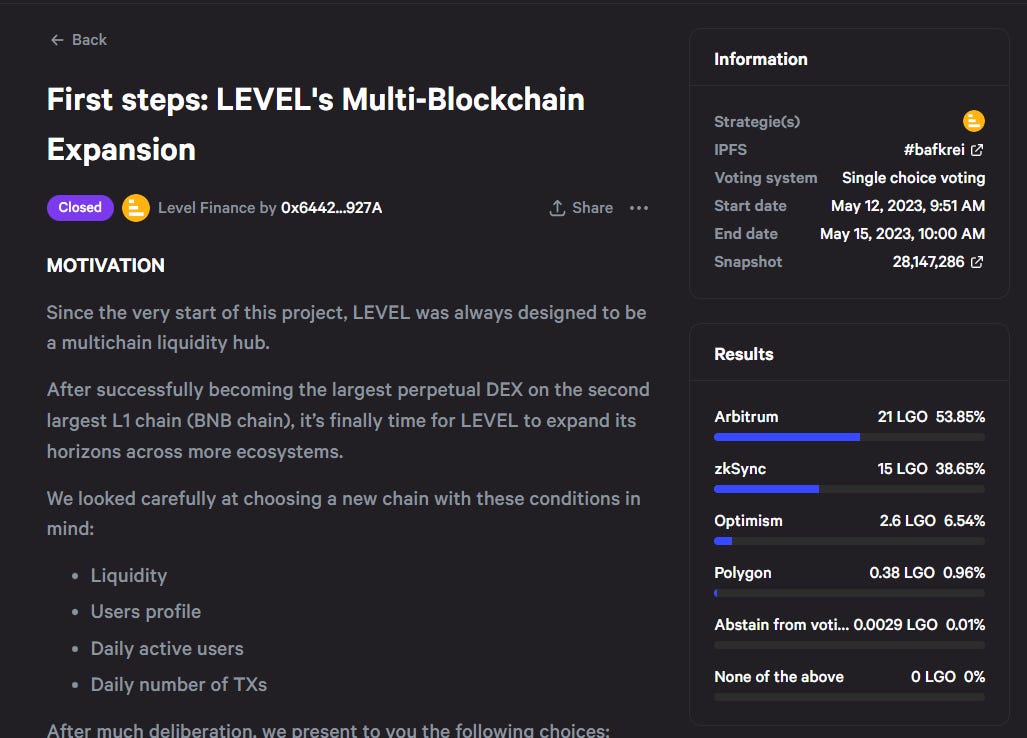Click the Information panel heading
The height and width of the screenshot is (738, 1027).
760,59
